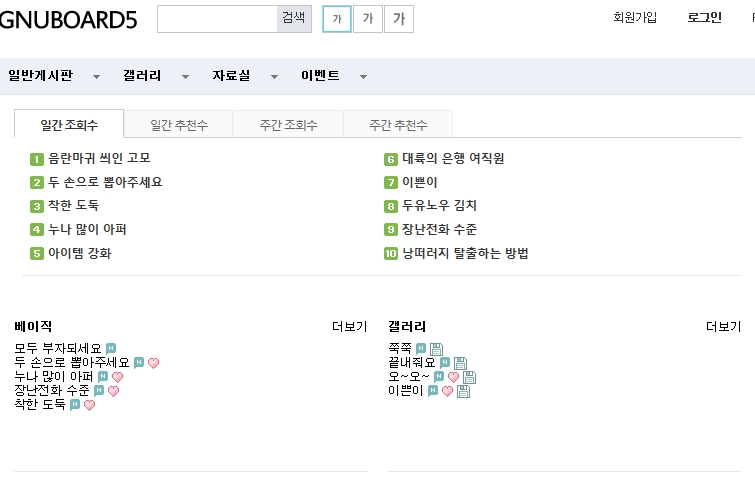Click the file attachment icon beside gallery post 이쁜이
755x485 pixels.
coord(463,391)
